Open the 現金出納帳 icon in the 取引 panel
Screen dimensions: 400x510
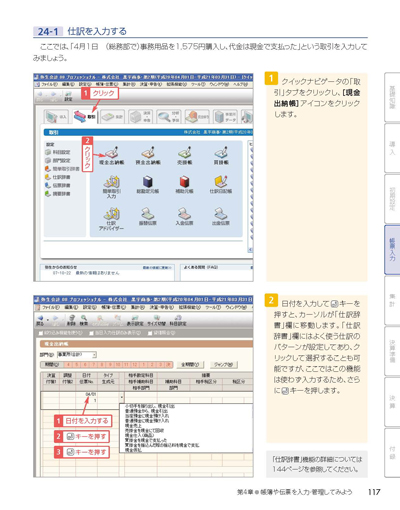[112, 156]
